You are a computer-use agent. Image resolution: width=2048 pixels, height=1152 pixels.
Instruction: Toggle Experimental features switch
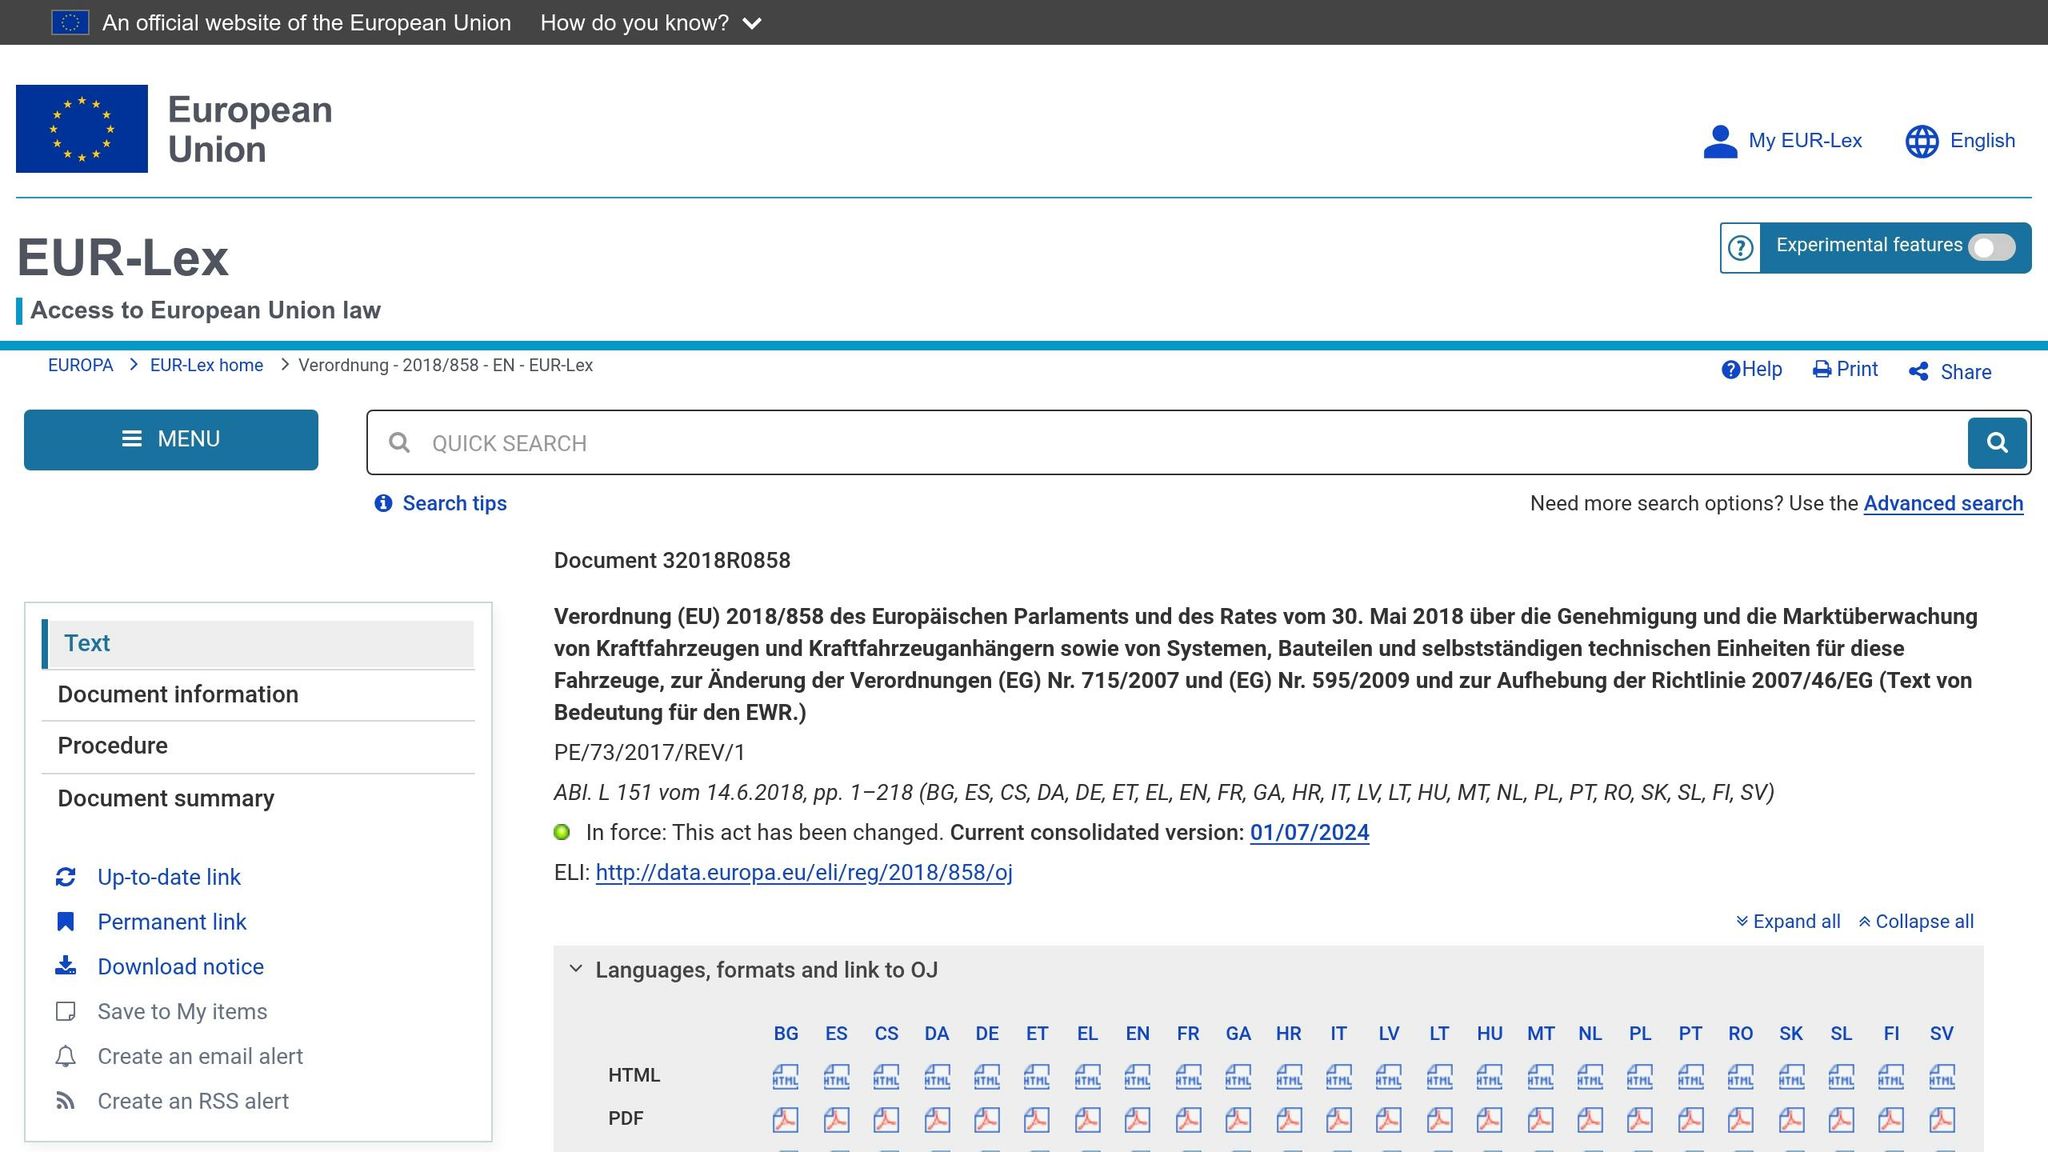(1991, 248)
